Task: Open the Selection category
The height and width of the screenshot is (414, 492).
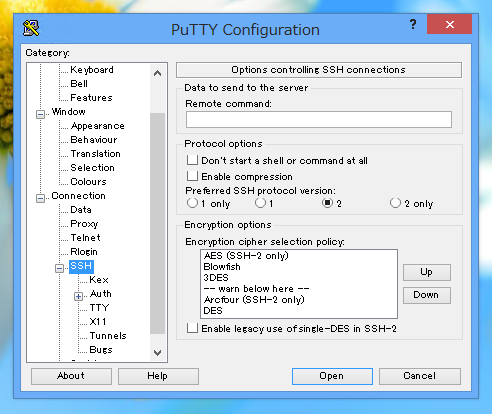Action: point(92,168)
